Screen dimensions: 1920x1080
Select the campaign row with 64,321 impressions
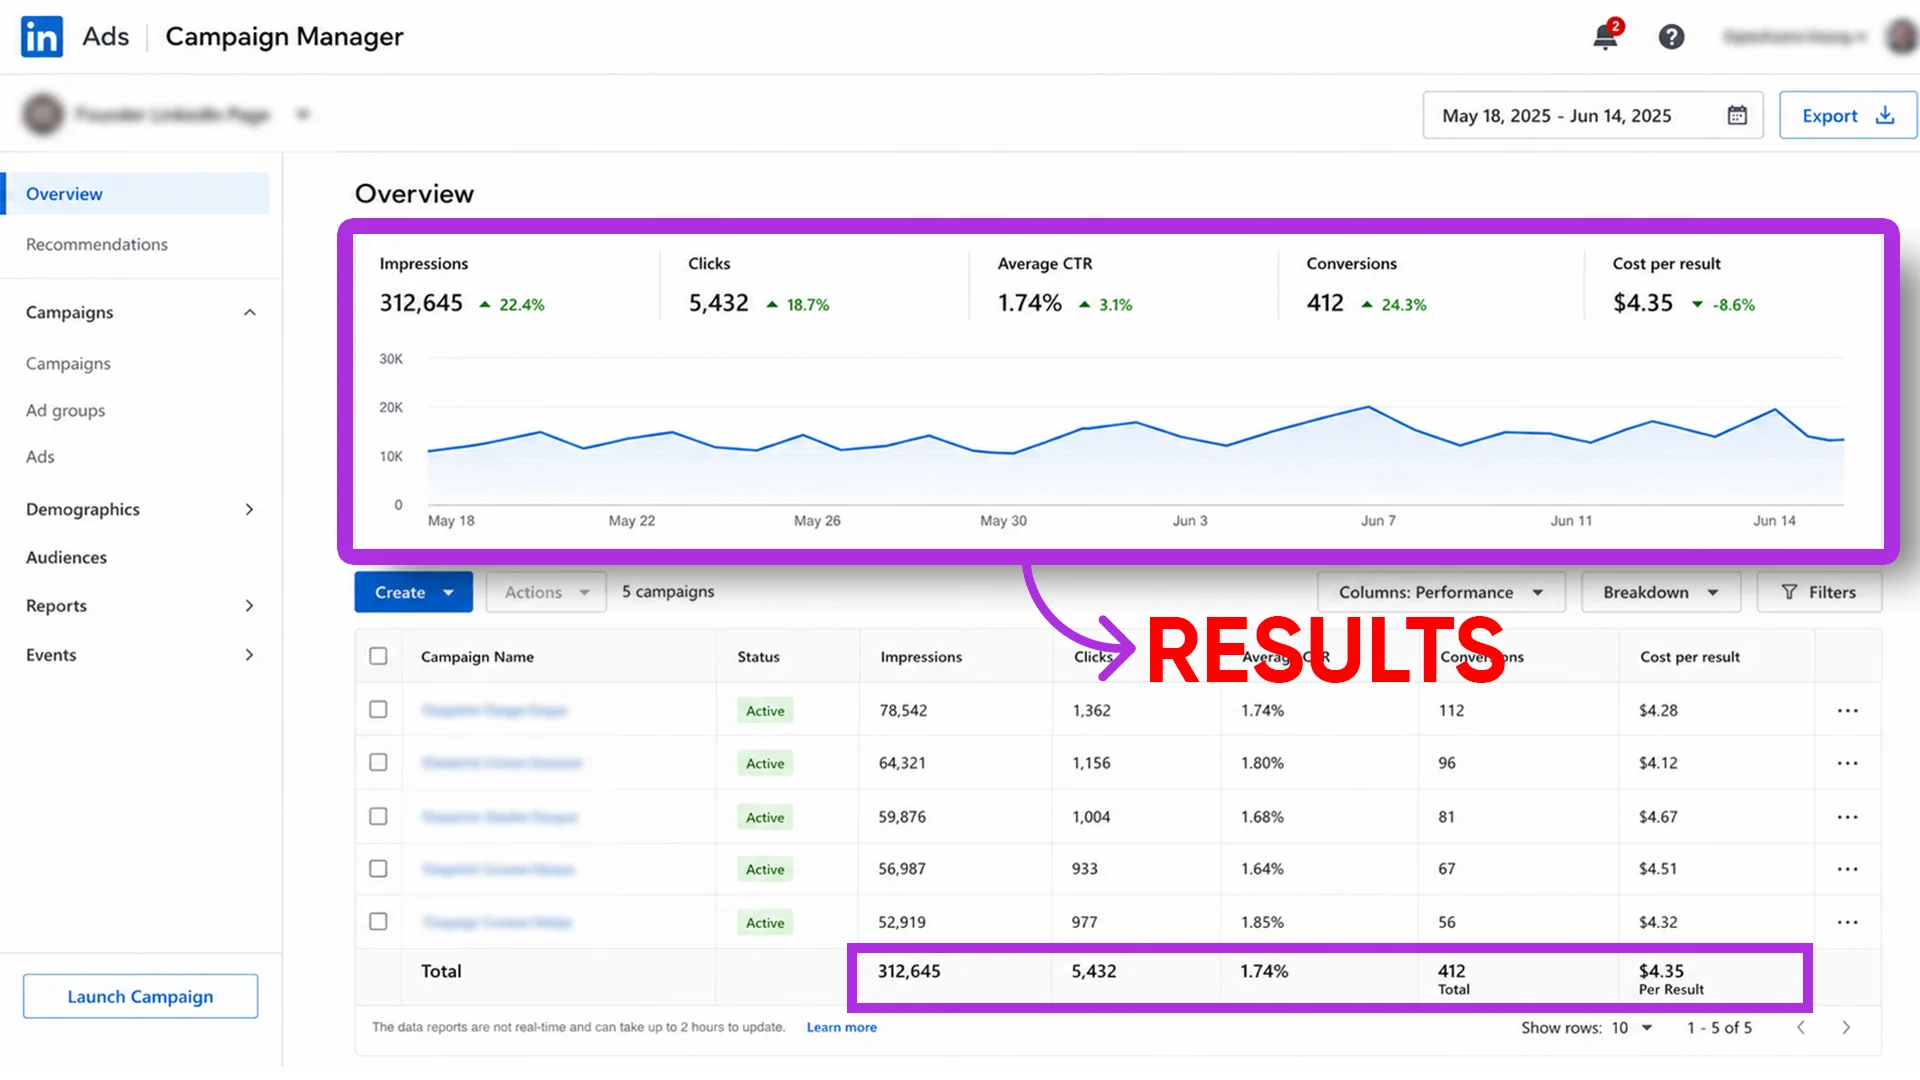[x=378, y=762]
